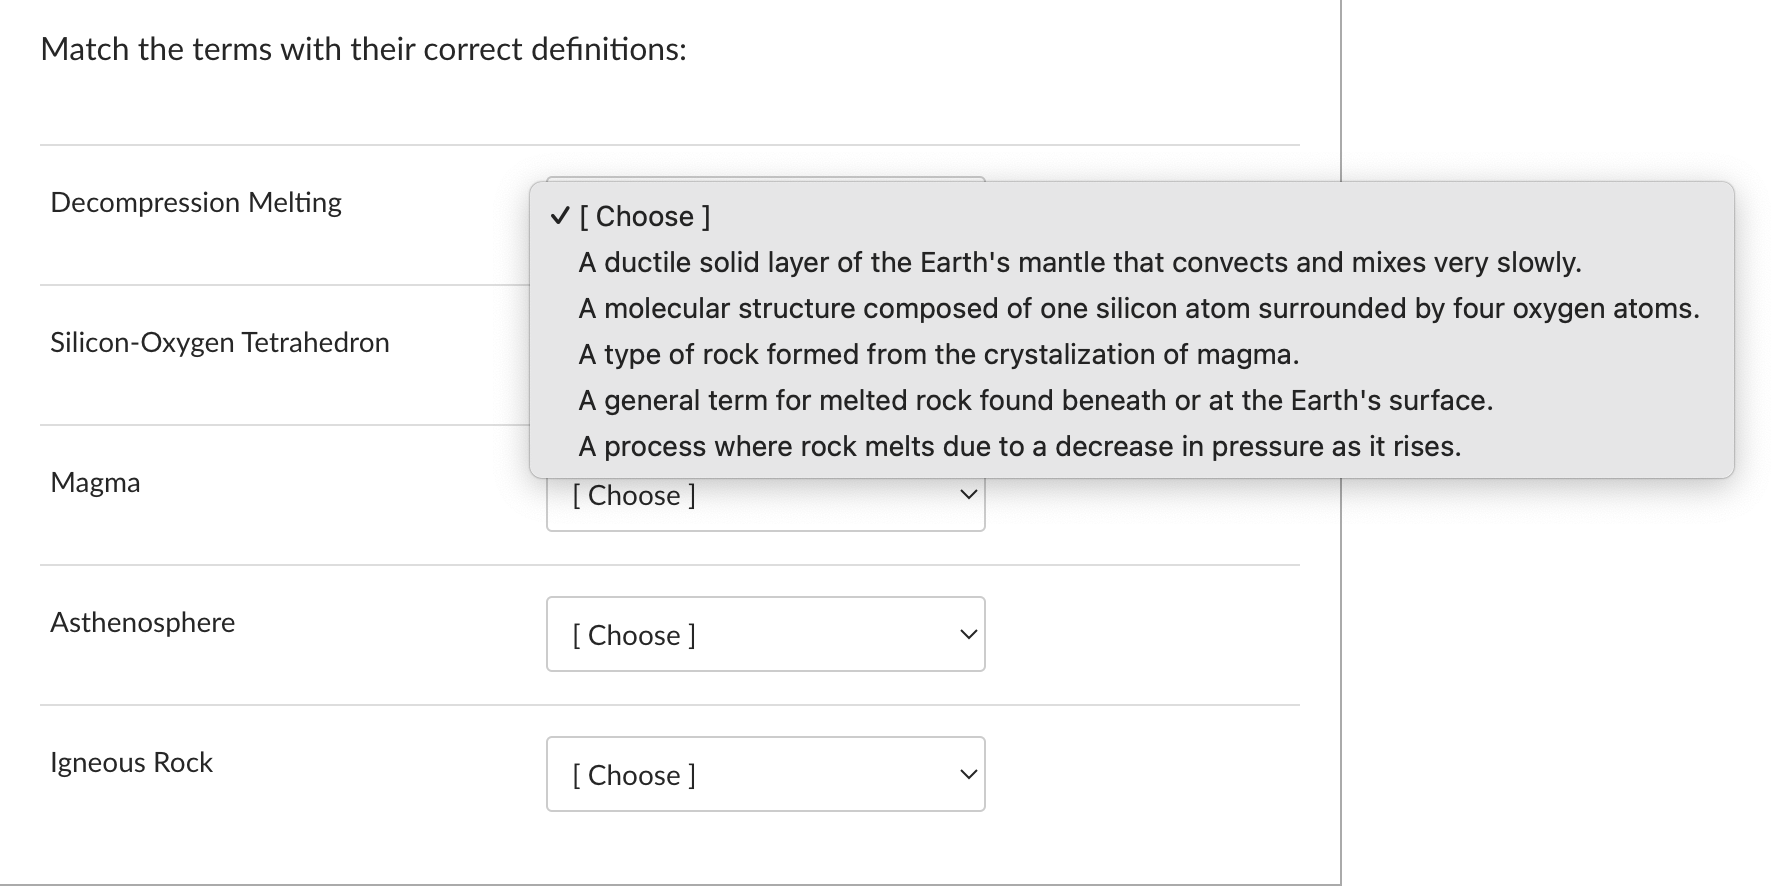The width and height of the screenshot is (1790, 894).
Task: Click the Asthenosphere term label
Action: click(143, 622)
